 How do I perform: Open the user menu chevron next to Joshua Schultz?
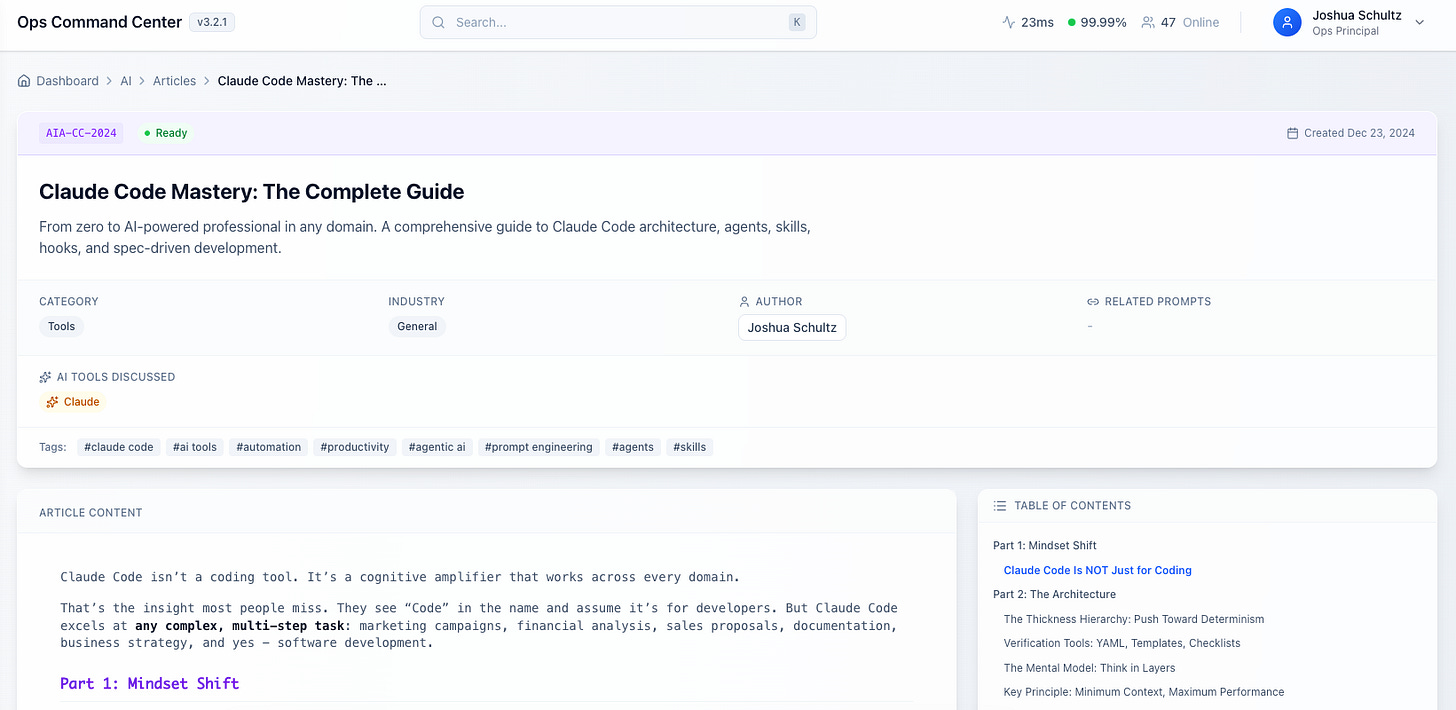point(1419,23)
